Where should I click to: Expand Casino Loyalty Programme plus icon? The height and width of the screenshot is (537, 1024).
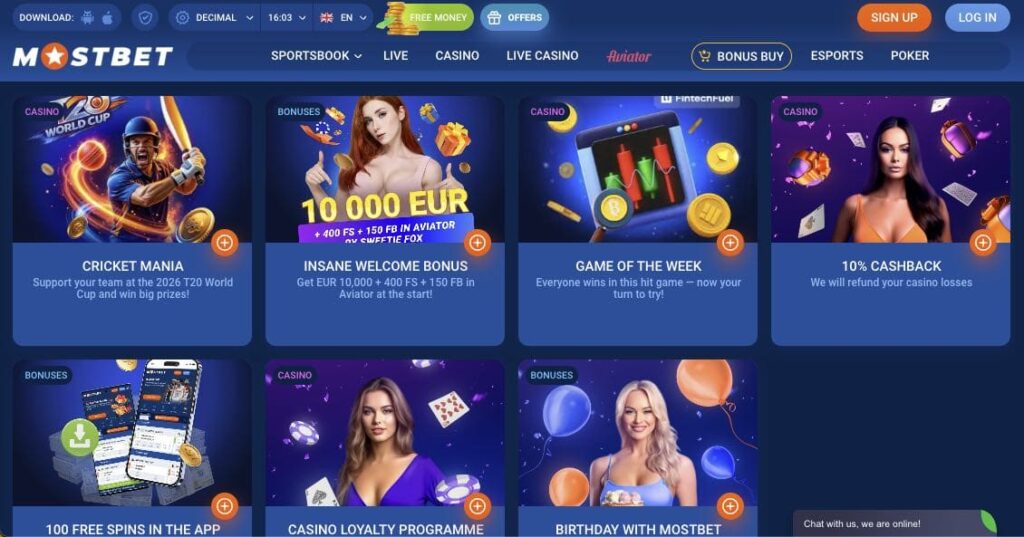[x=477, y=506]
